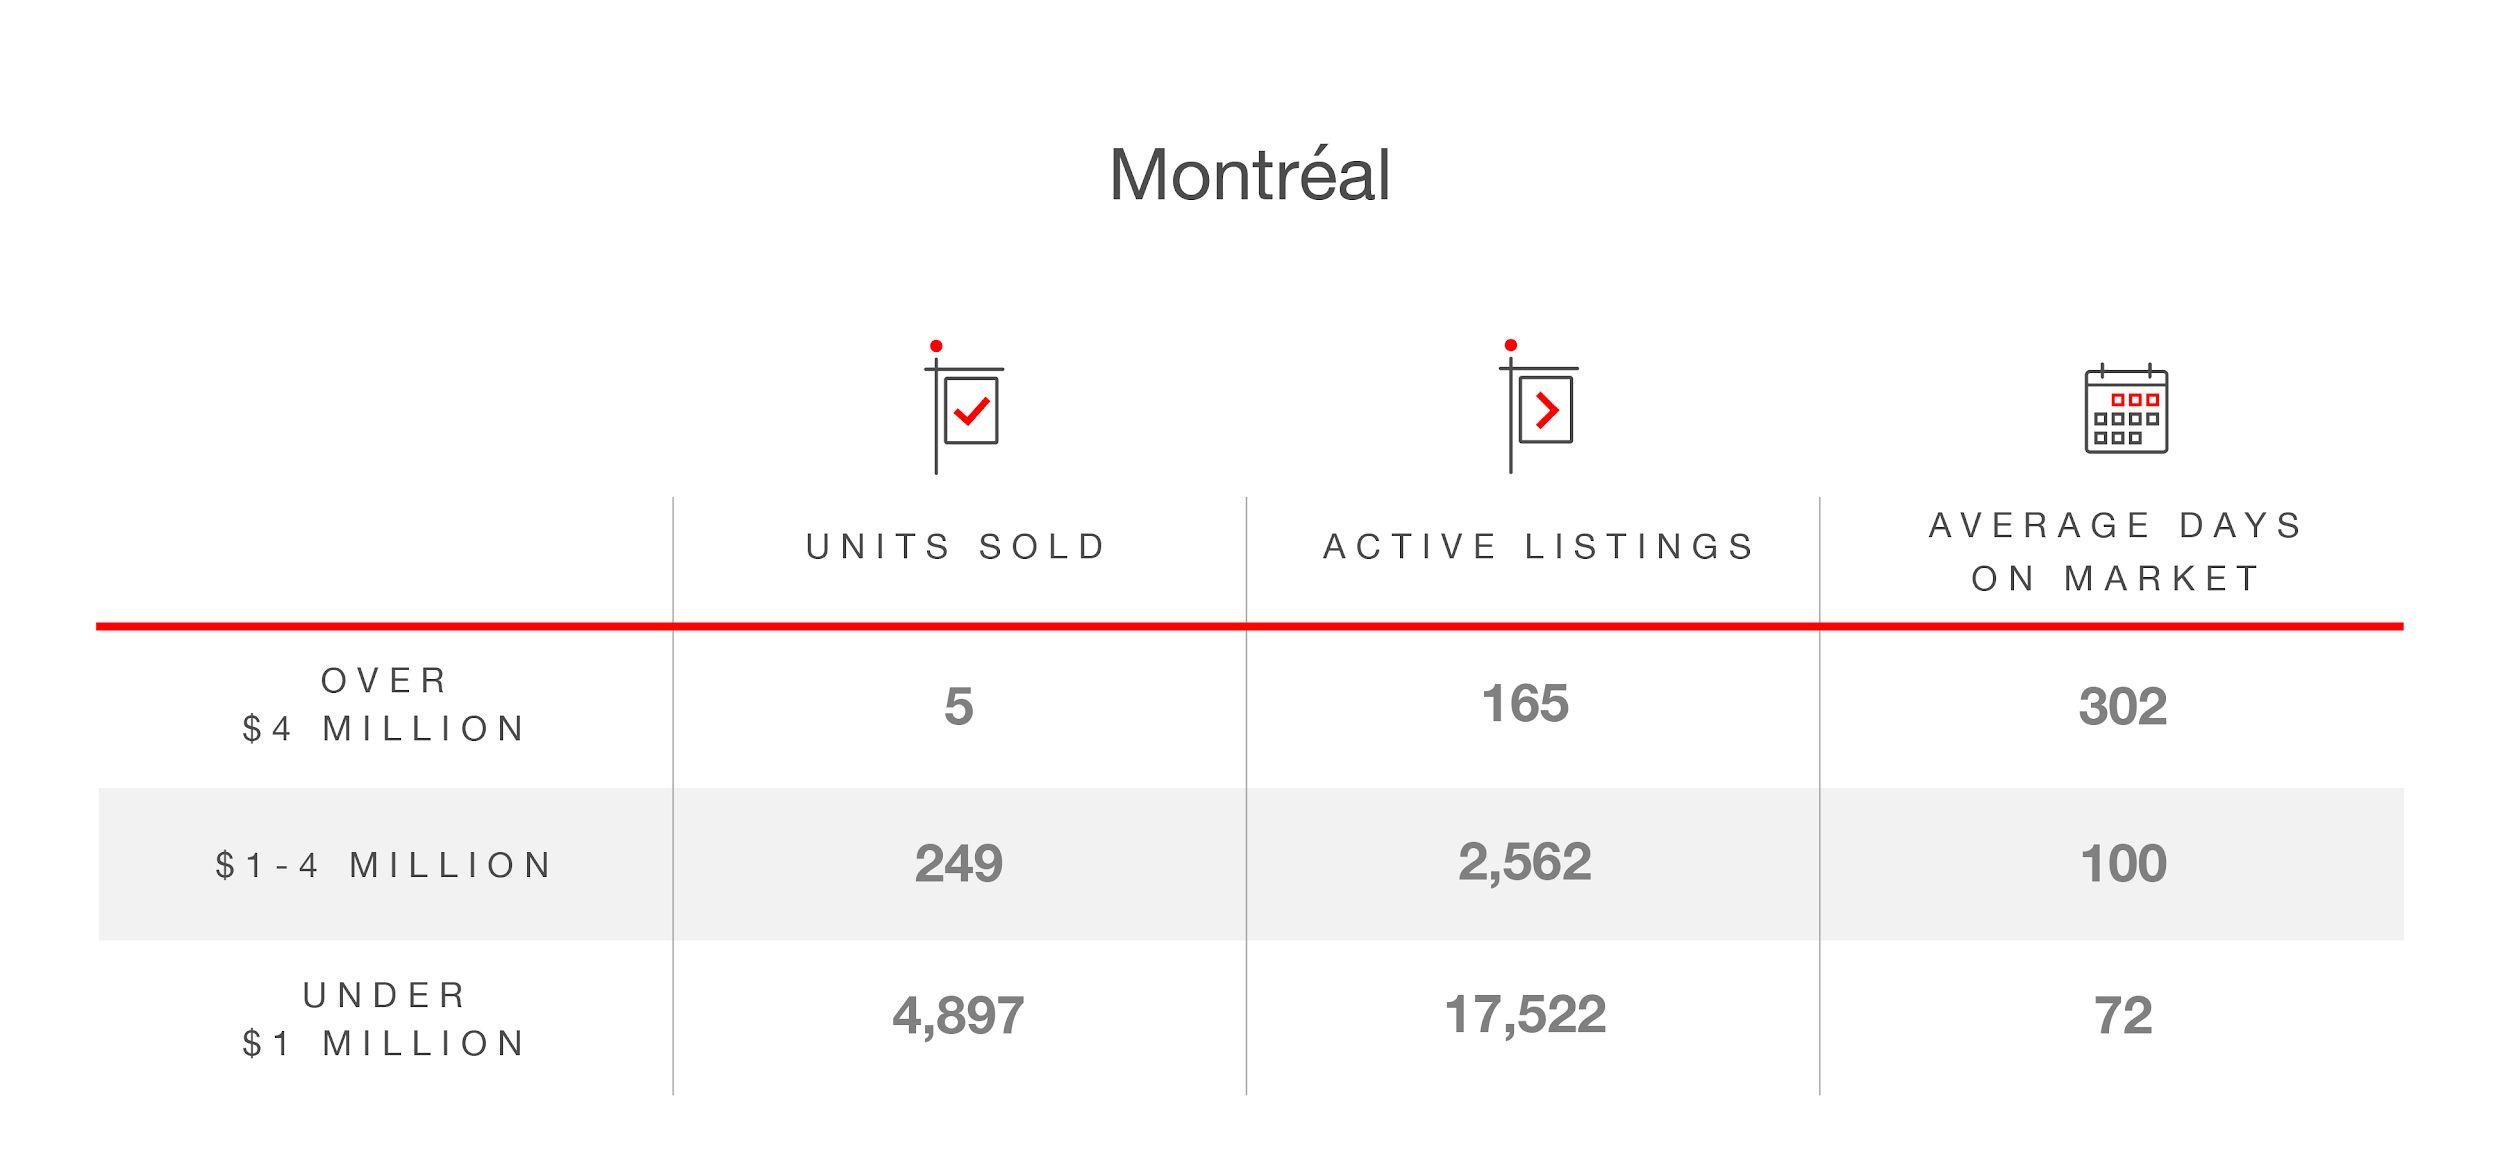Click the red divider line under the headers

[1250, 627]
